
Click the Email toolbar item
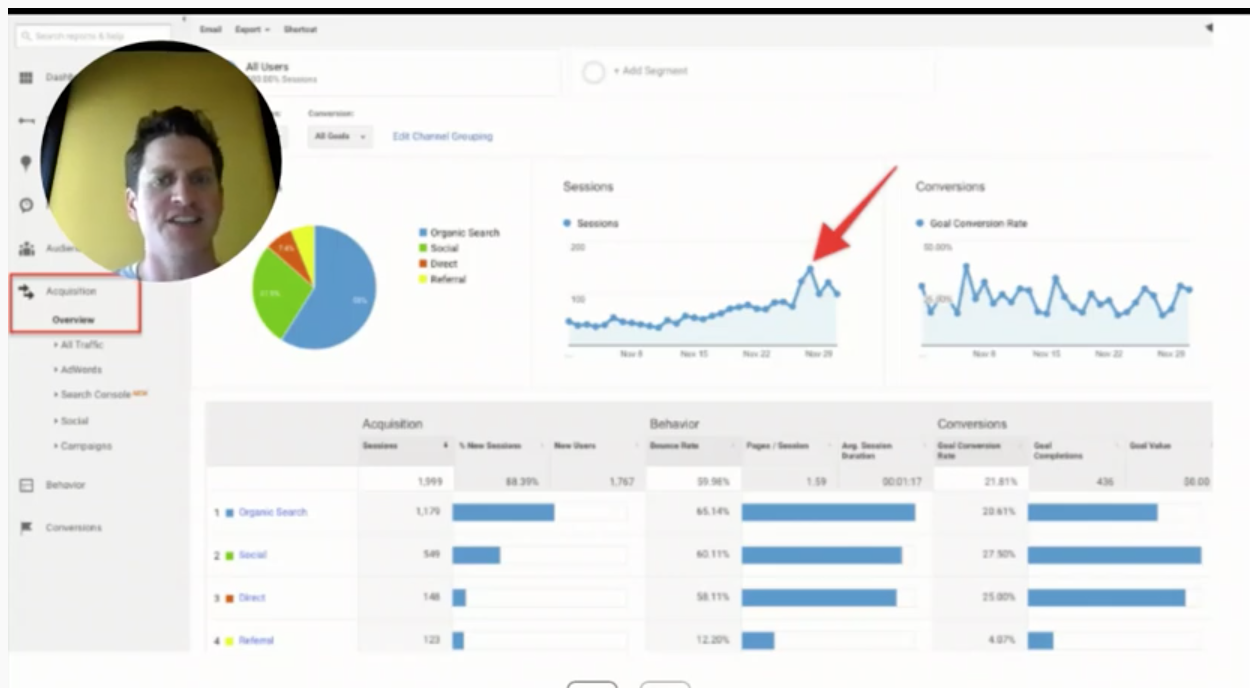pyautogui.click(x=210, y=30)
